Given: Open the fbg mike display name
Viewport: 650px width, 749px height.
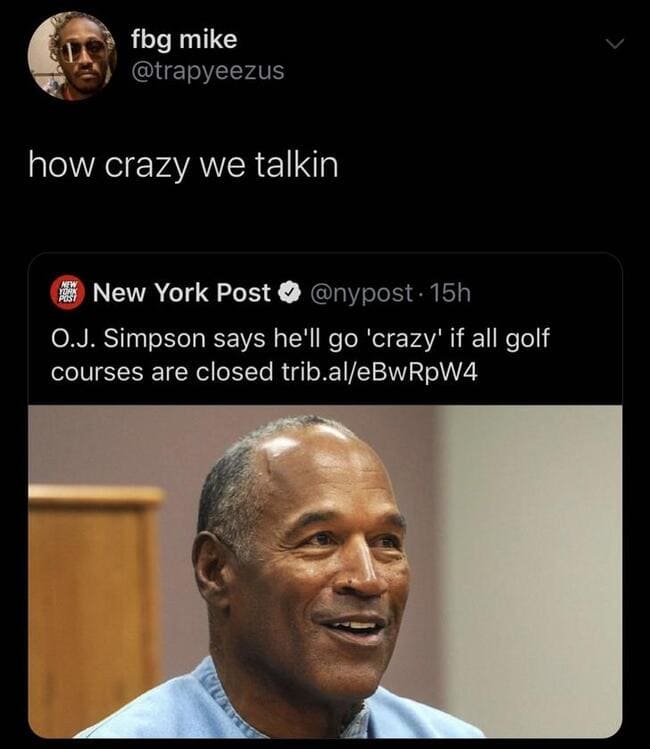Looking at the screenshot, I should (x=184, y=40).
